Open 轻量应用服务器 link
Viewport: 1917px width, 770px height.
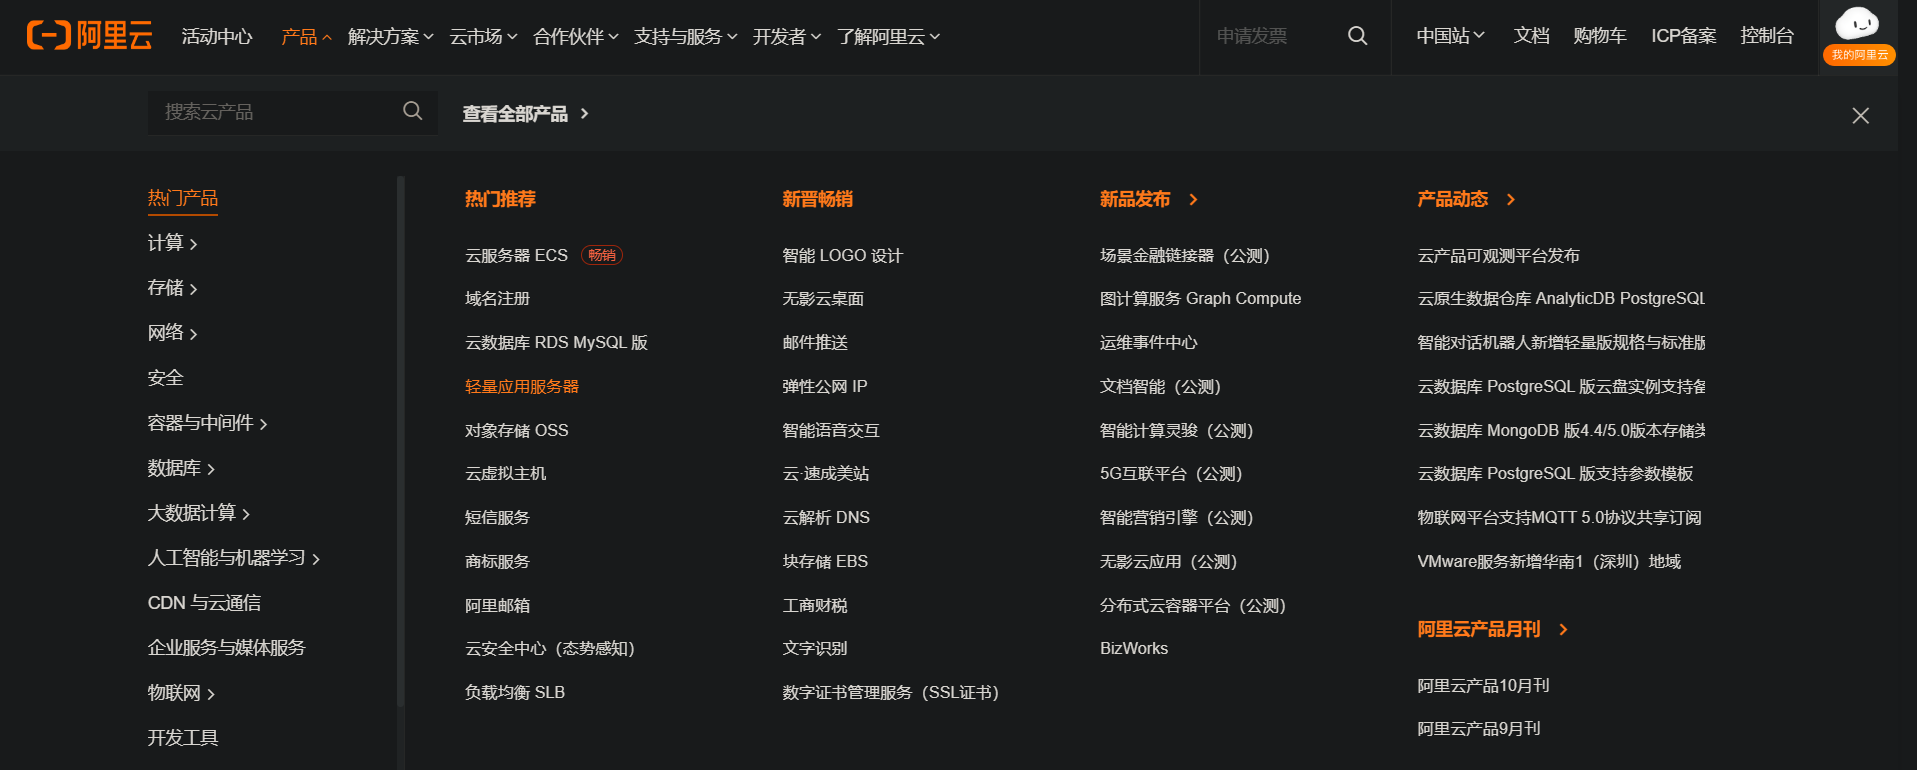pyautogui.click(x=522, y=387)
